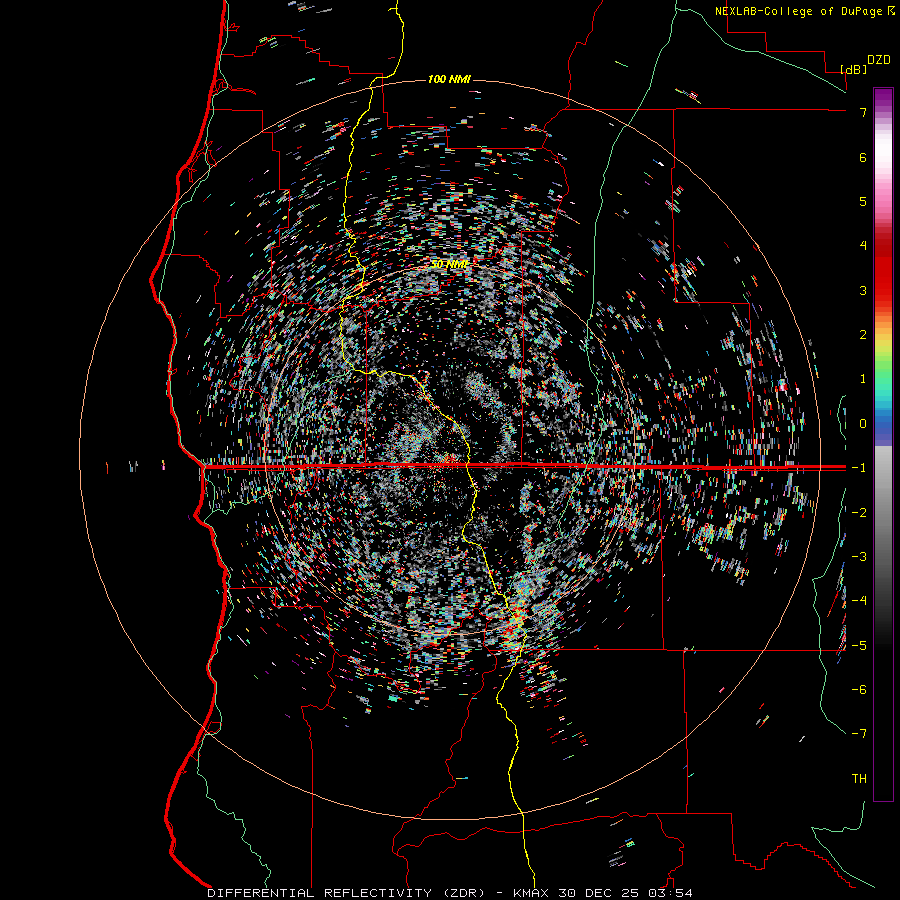Select the 0 value on the color scale
900x900 pixels.
(x=863, y=424)
